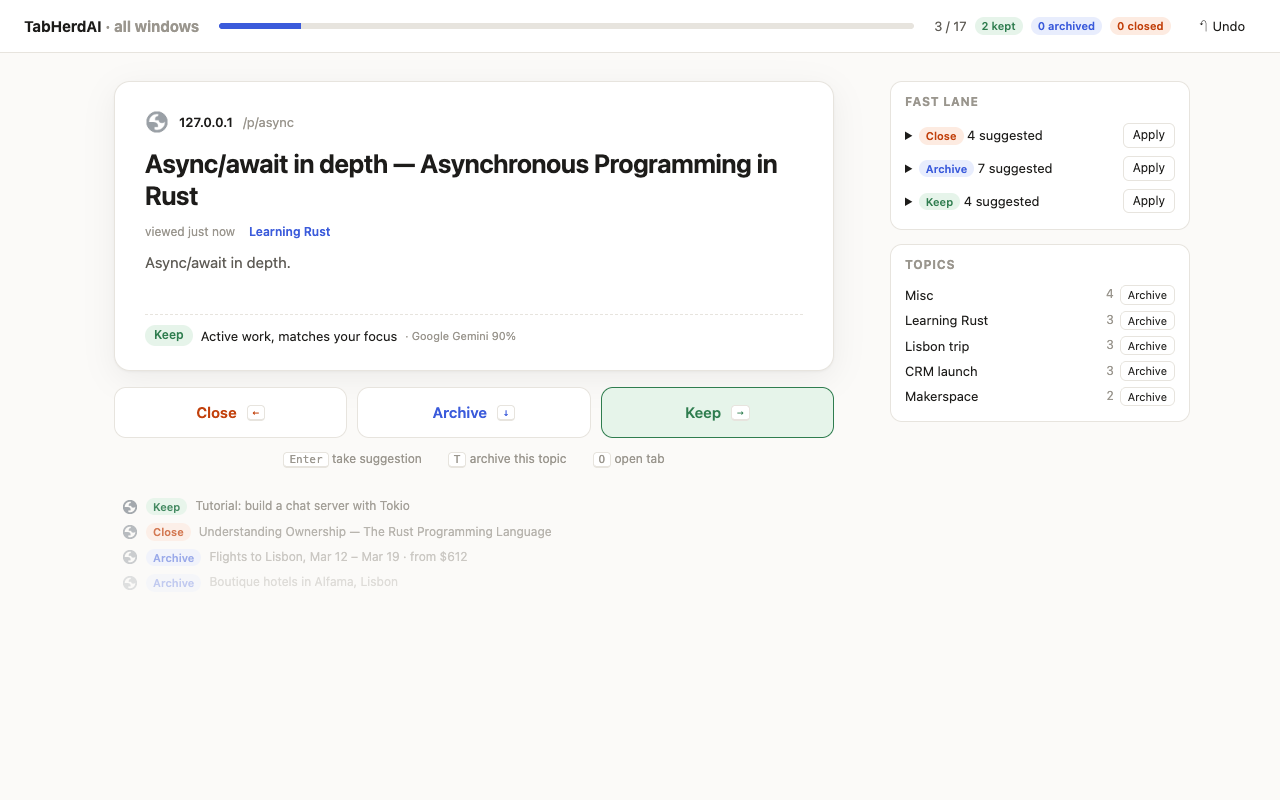Click the globe icon beside 127.0.0.1
This screenshot has height=800, width=1280.
[x=157, y=122]
